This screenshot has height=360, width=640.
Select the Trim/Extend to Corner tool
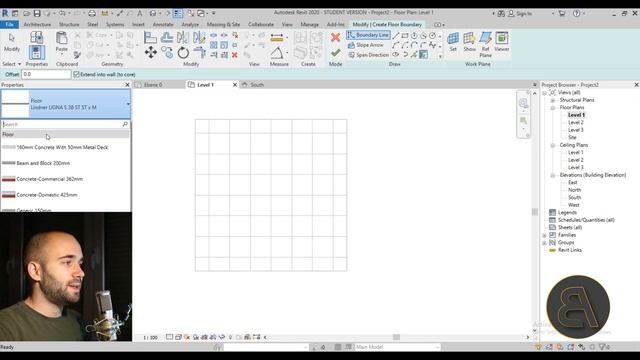coord(200,52)
